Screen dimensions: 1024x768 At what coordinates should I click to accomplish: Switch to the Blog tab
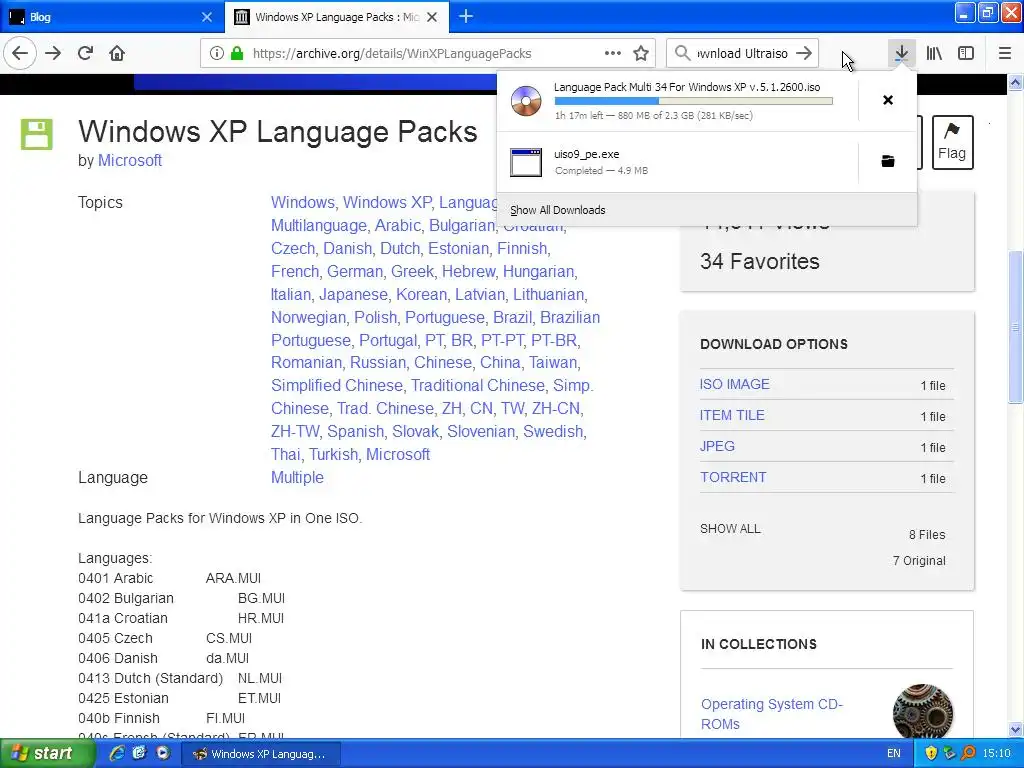point(112,17)
